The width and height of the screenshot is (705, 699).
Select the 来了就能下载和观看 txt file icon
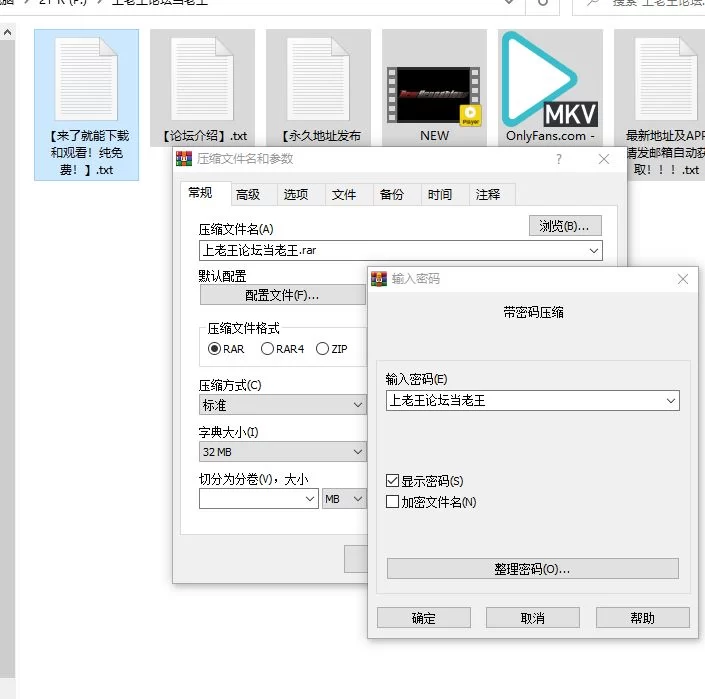86,79
